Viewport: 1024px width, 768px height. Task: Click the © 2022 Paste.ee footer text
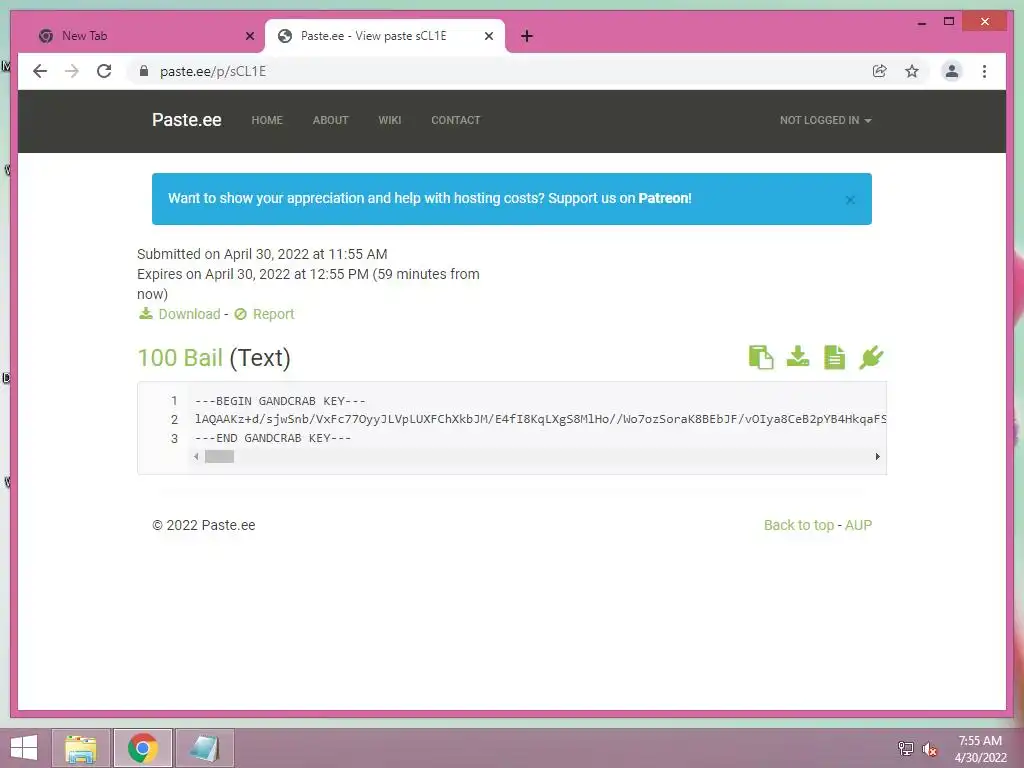click(x=204, y=525)
